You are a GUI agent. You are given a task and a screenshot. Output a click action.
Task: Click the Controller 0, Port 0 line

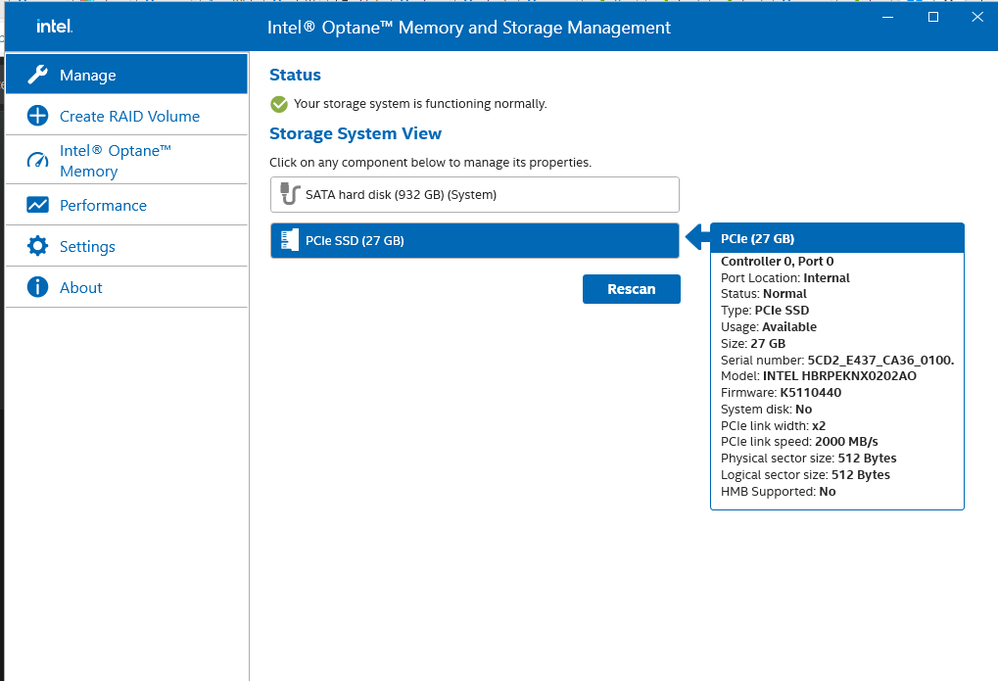(x=777, y=261)
